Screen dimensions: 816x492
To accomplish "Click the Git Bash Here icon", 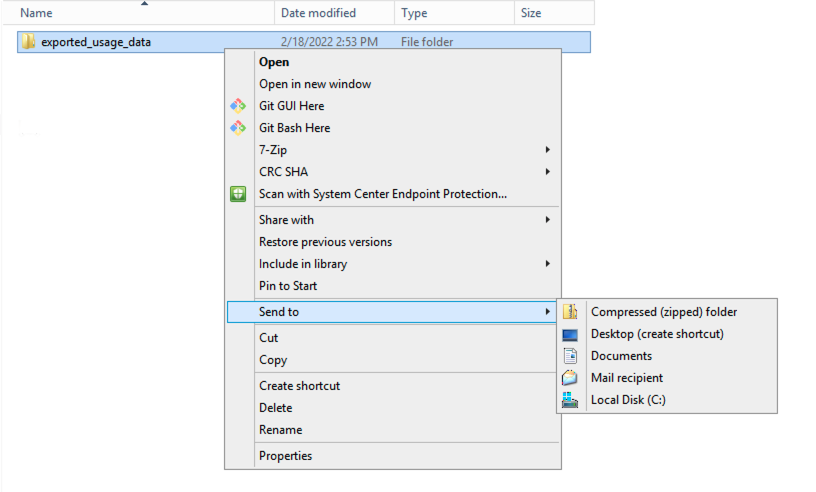I will 237,128.
